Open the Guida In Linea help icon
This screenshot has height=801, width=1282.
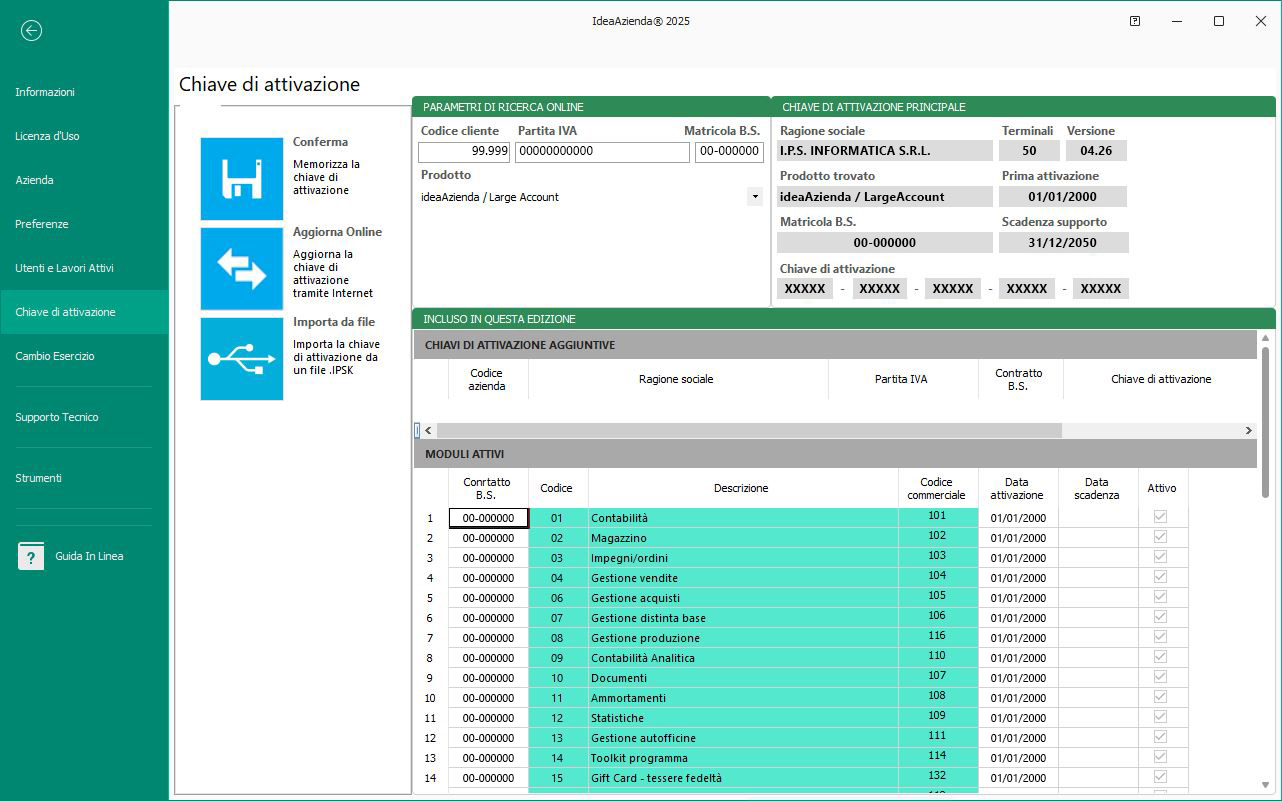pos(31,557)
